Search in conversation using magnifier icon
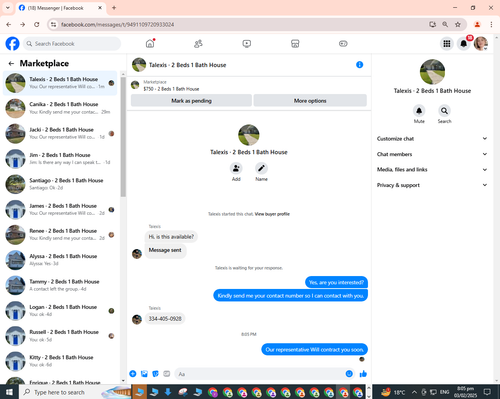The height and width of the screenshot is (399, 500). coord(444,111)
